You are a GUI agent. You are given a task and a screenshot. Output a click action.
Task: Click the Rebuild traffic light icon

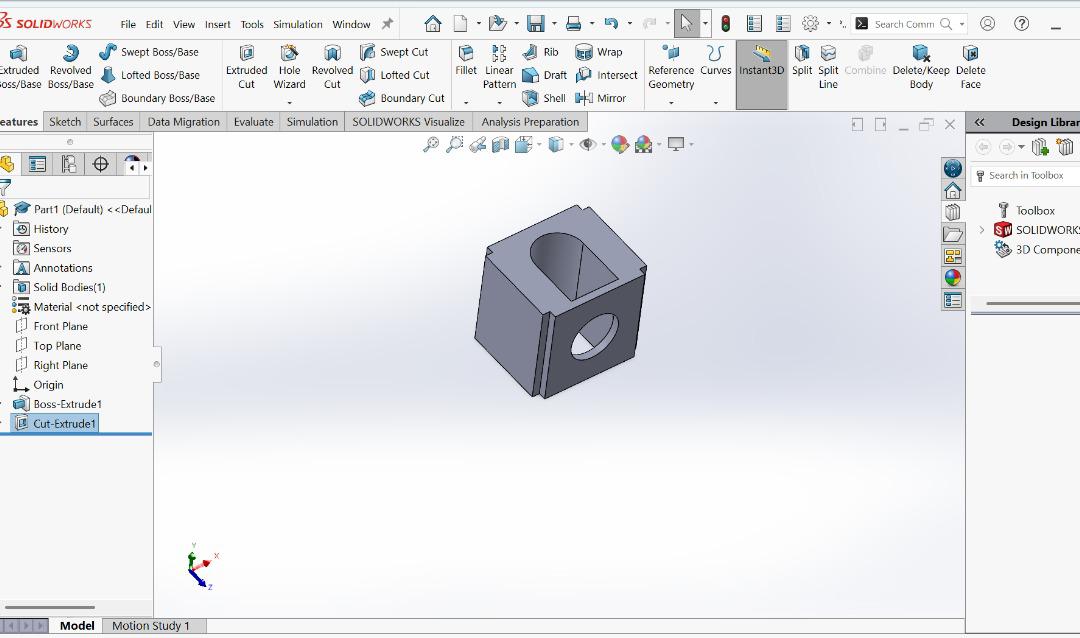[725, 24]
